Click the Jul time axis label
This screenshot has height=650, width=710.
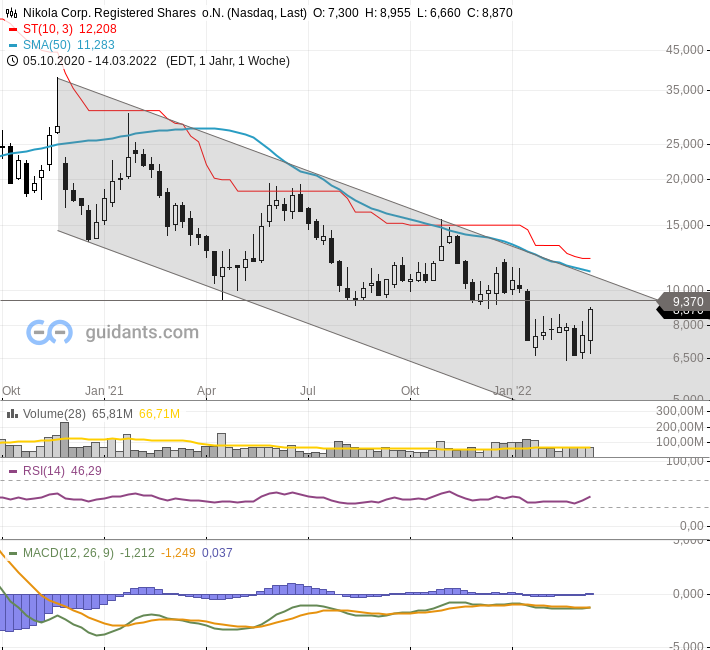tap(308, 391)
